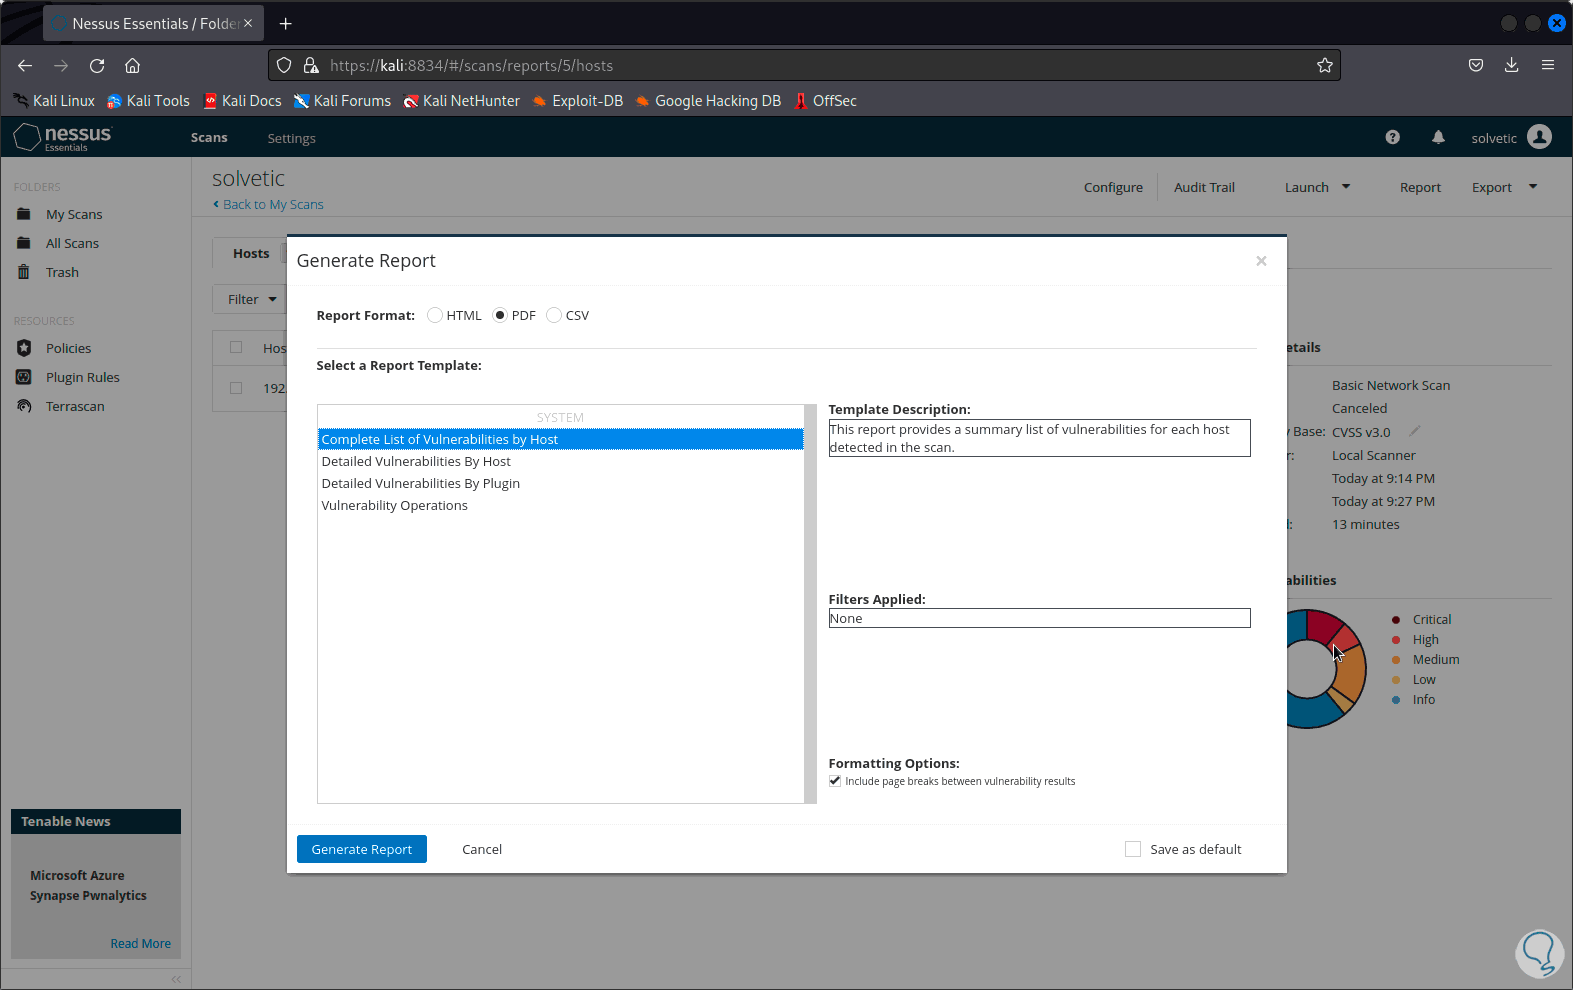Viewport: 1573px width, 990px height.
Task: Open the Settings menu
Action: point(291,138)
